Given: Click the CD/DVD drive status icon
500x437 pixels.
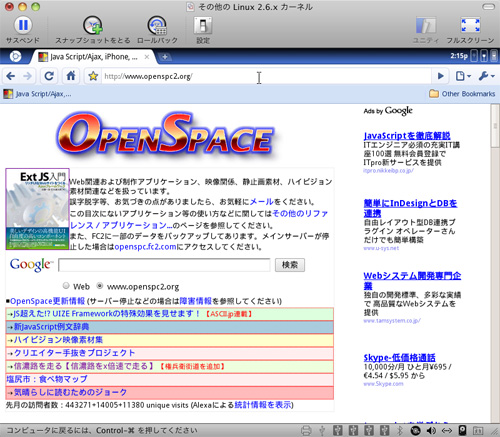Looking at the screenshot, I should 415,430.
